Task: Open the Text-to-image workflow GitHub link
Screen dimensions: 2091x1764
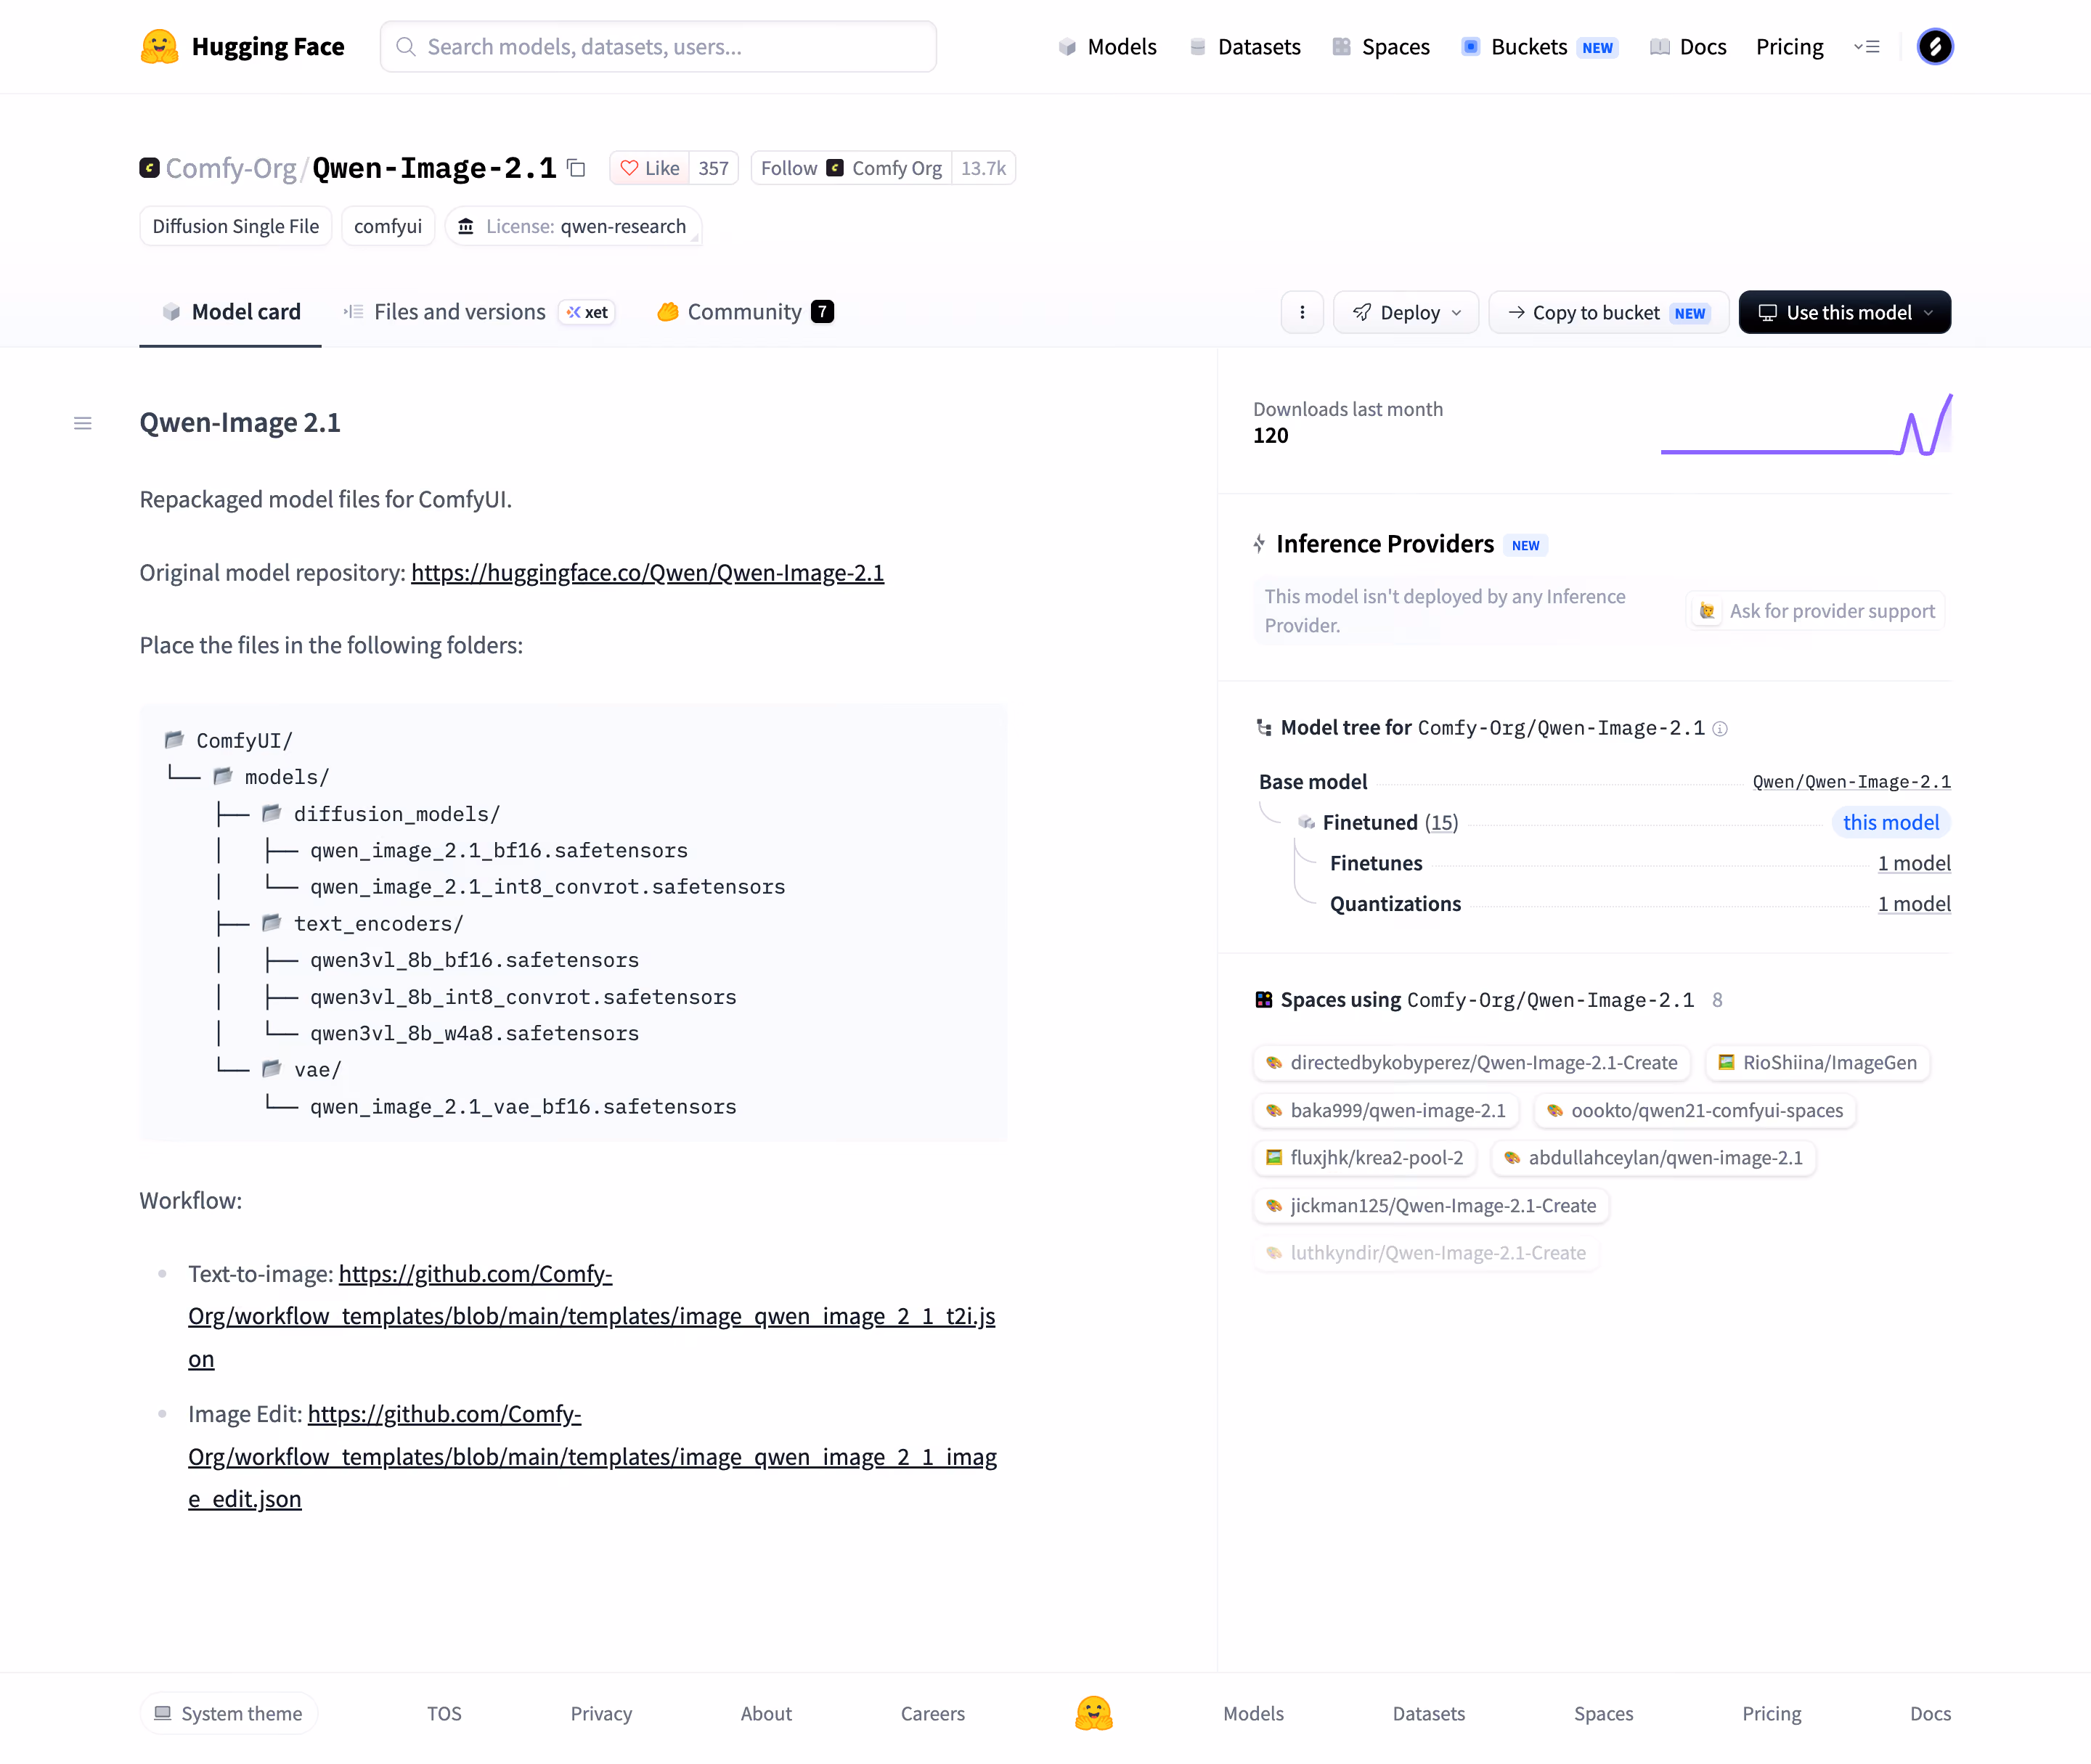Action: point(592,1316)
